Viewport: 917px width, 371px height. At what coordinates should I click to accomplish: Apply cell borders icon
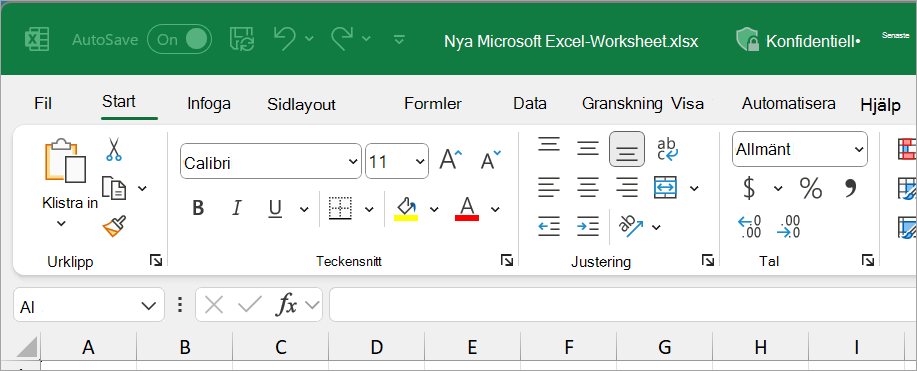(x=340, y=208)
